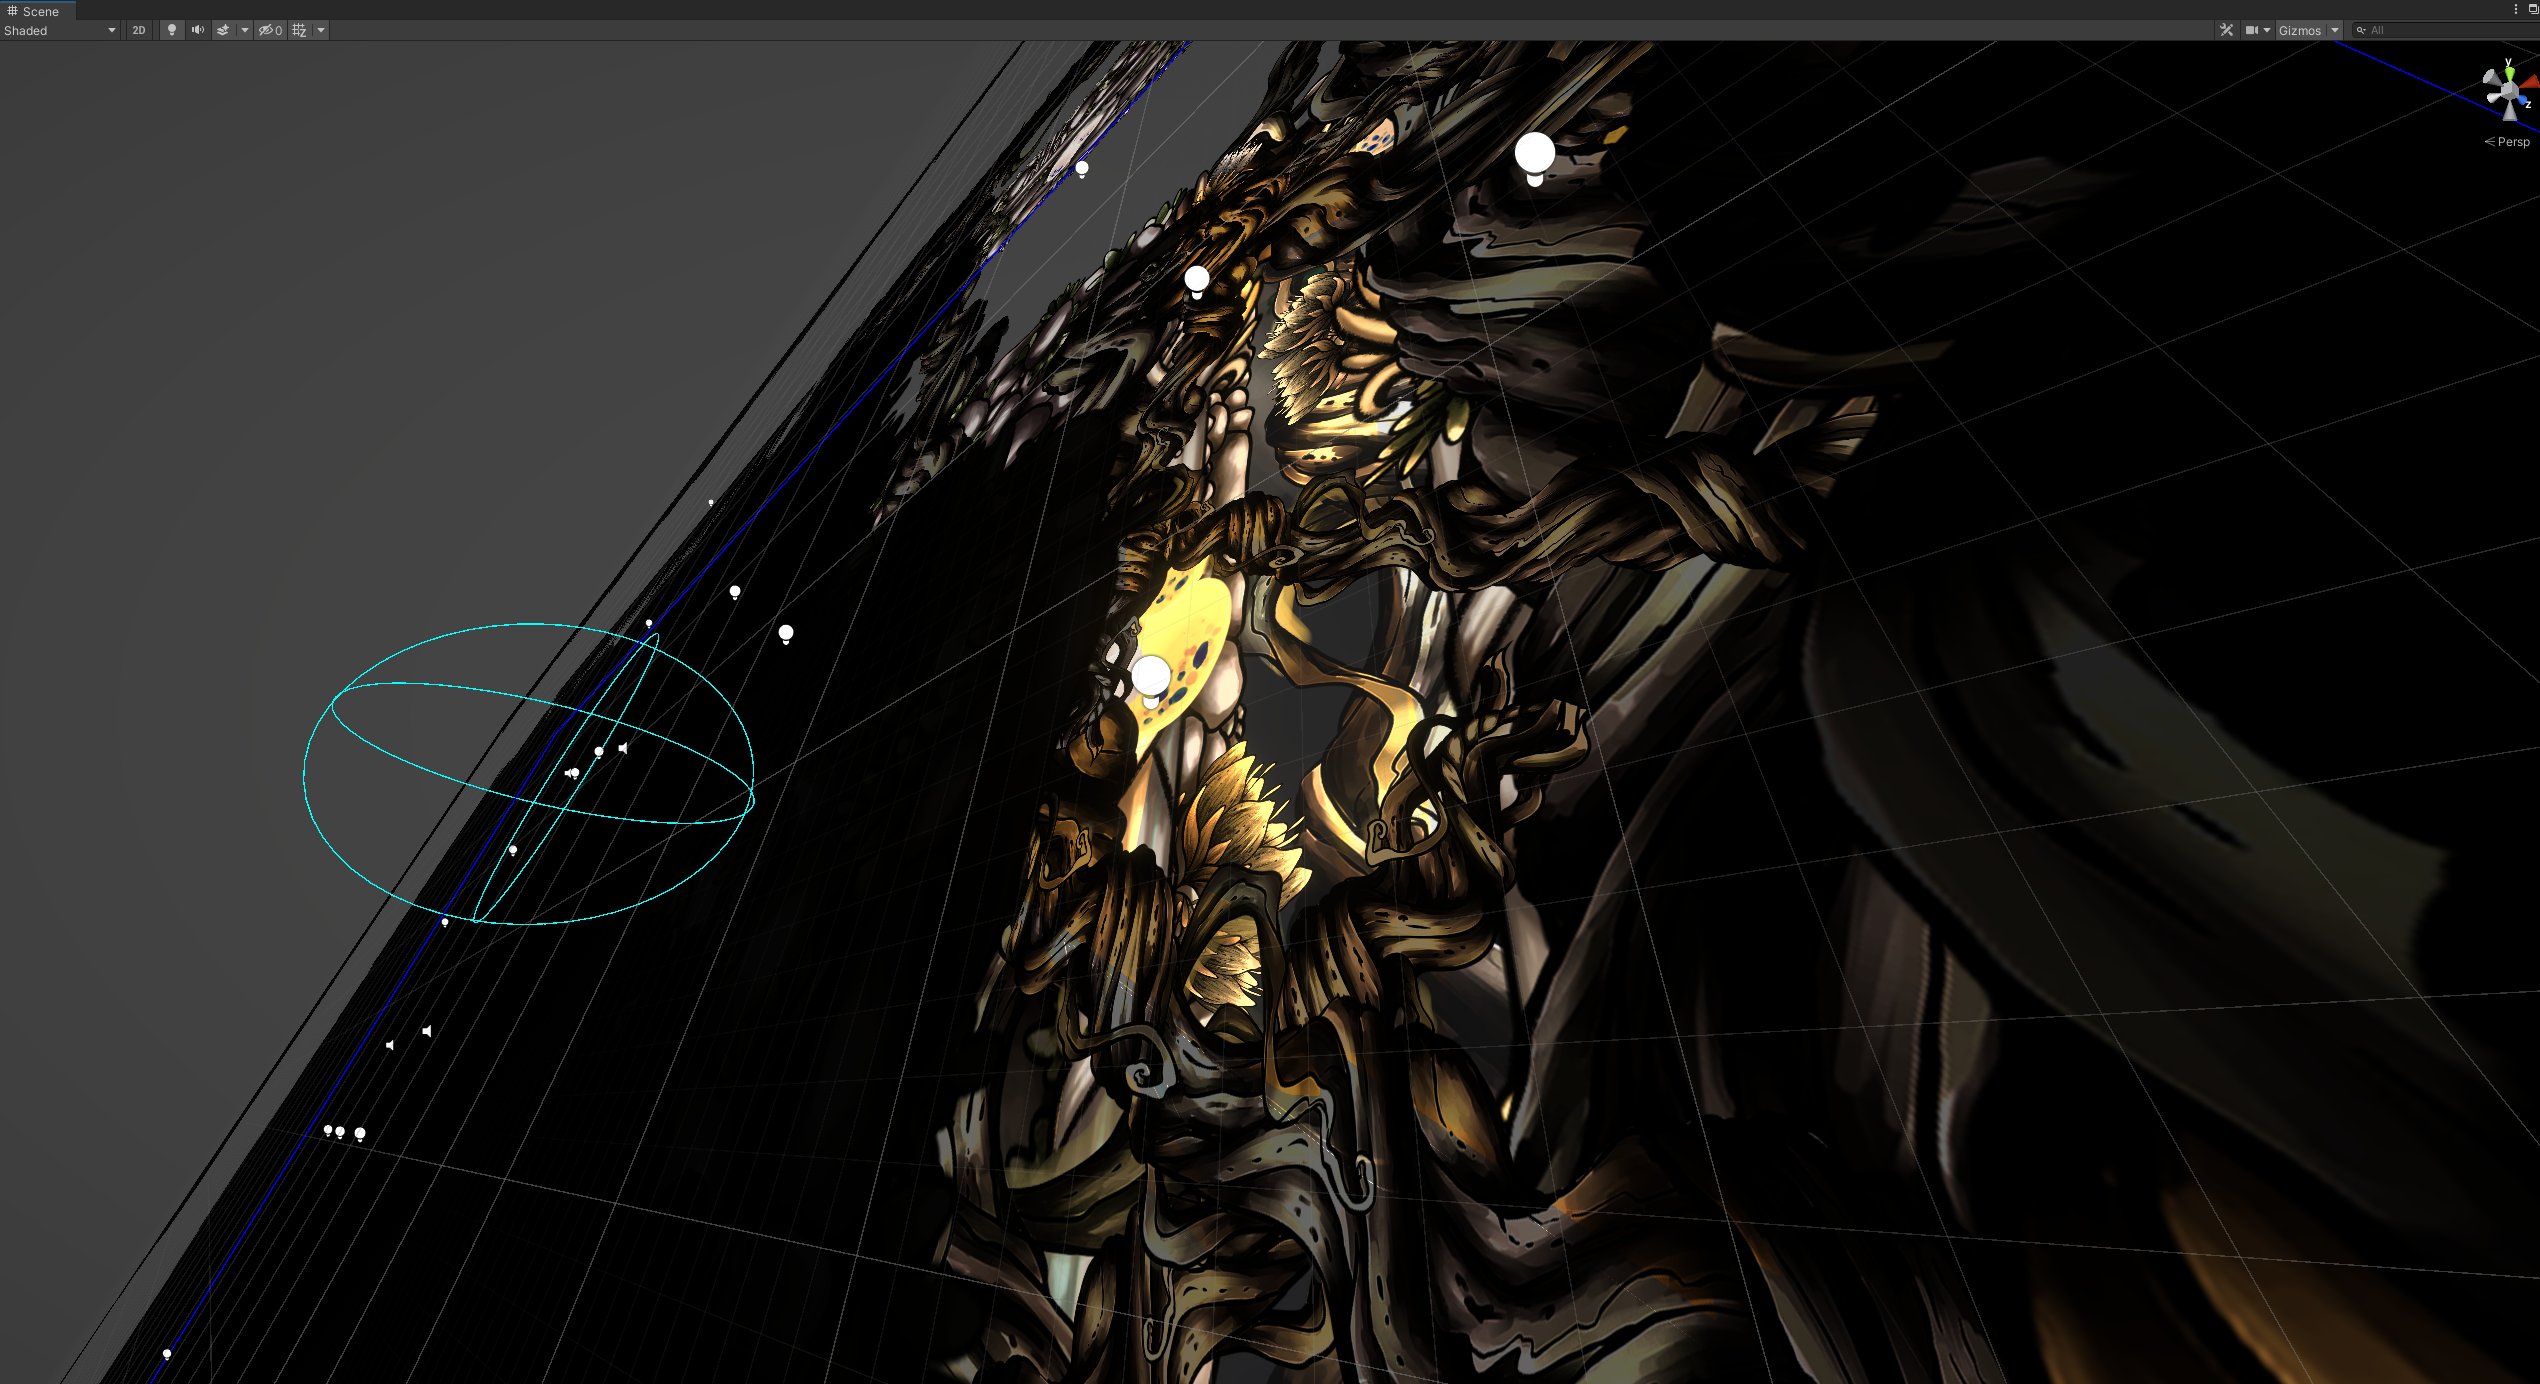Viewport: 2540px width, 1384px height.
Task: Open effects options dropdown arrow
Action: click(x=244, y=30)
